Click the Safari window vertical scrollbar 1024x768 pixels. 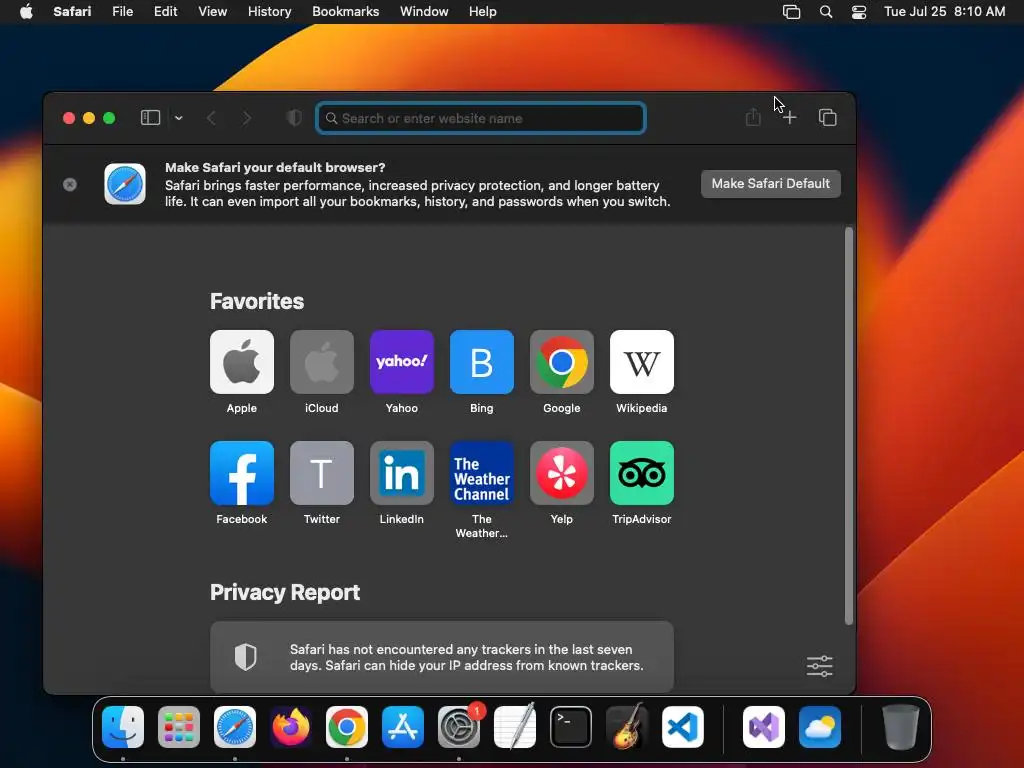coord(849,426)
